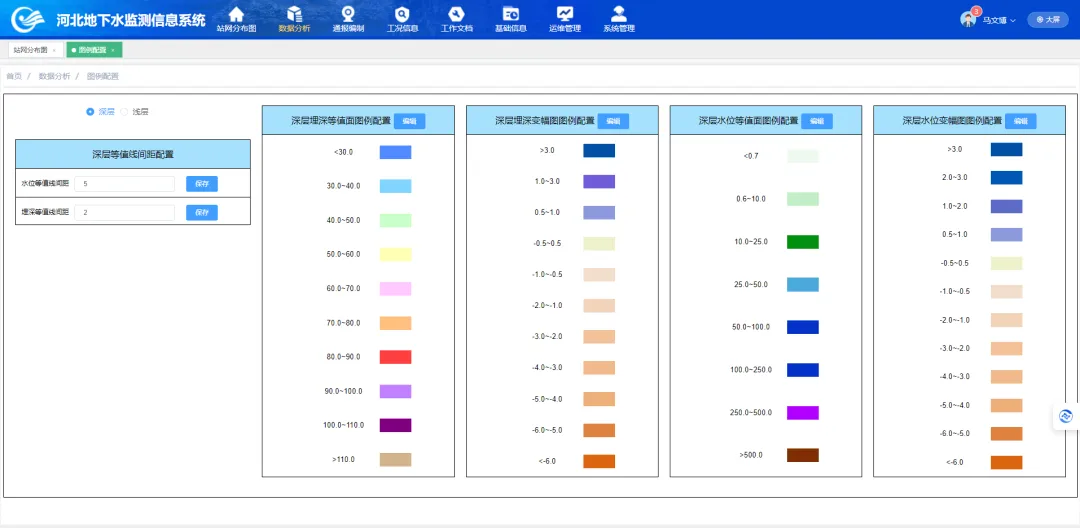Close the 图例配置 tab
The height and width of the screenshot is (528, 1080).
click(x=113, y=49)
